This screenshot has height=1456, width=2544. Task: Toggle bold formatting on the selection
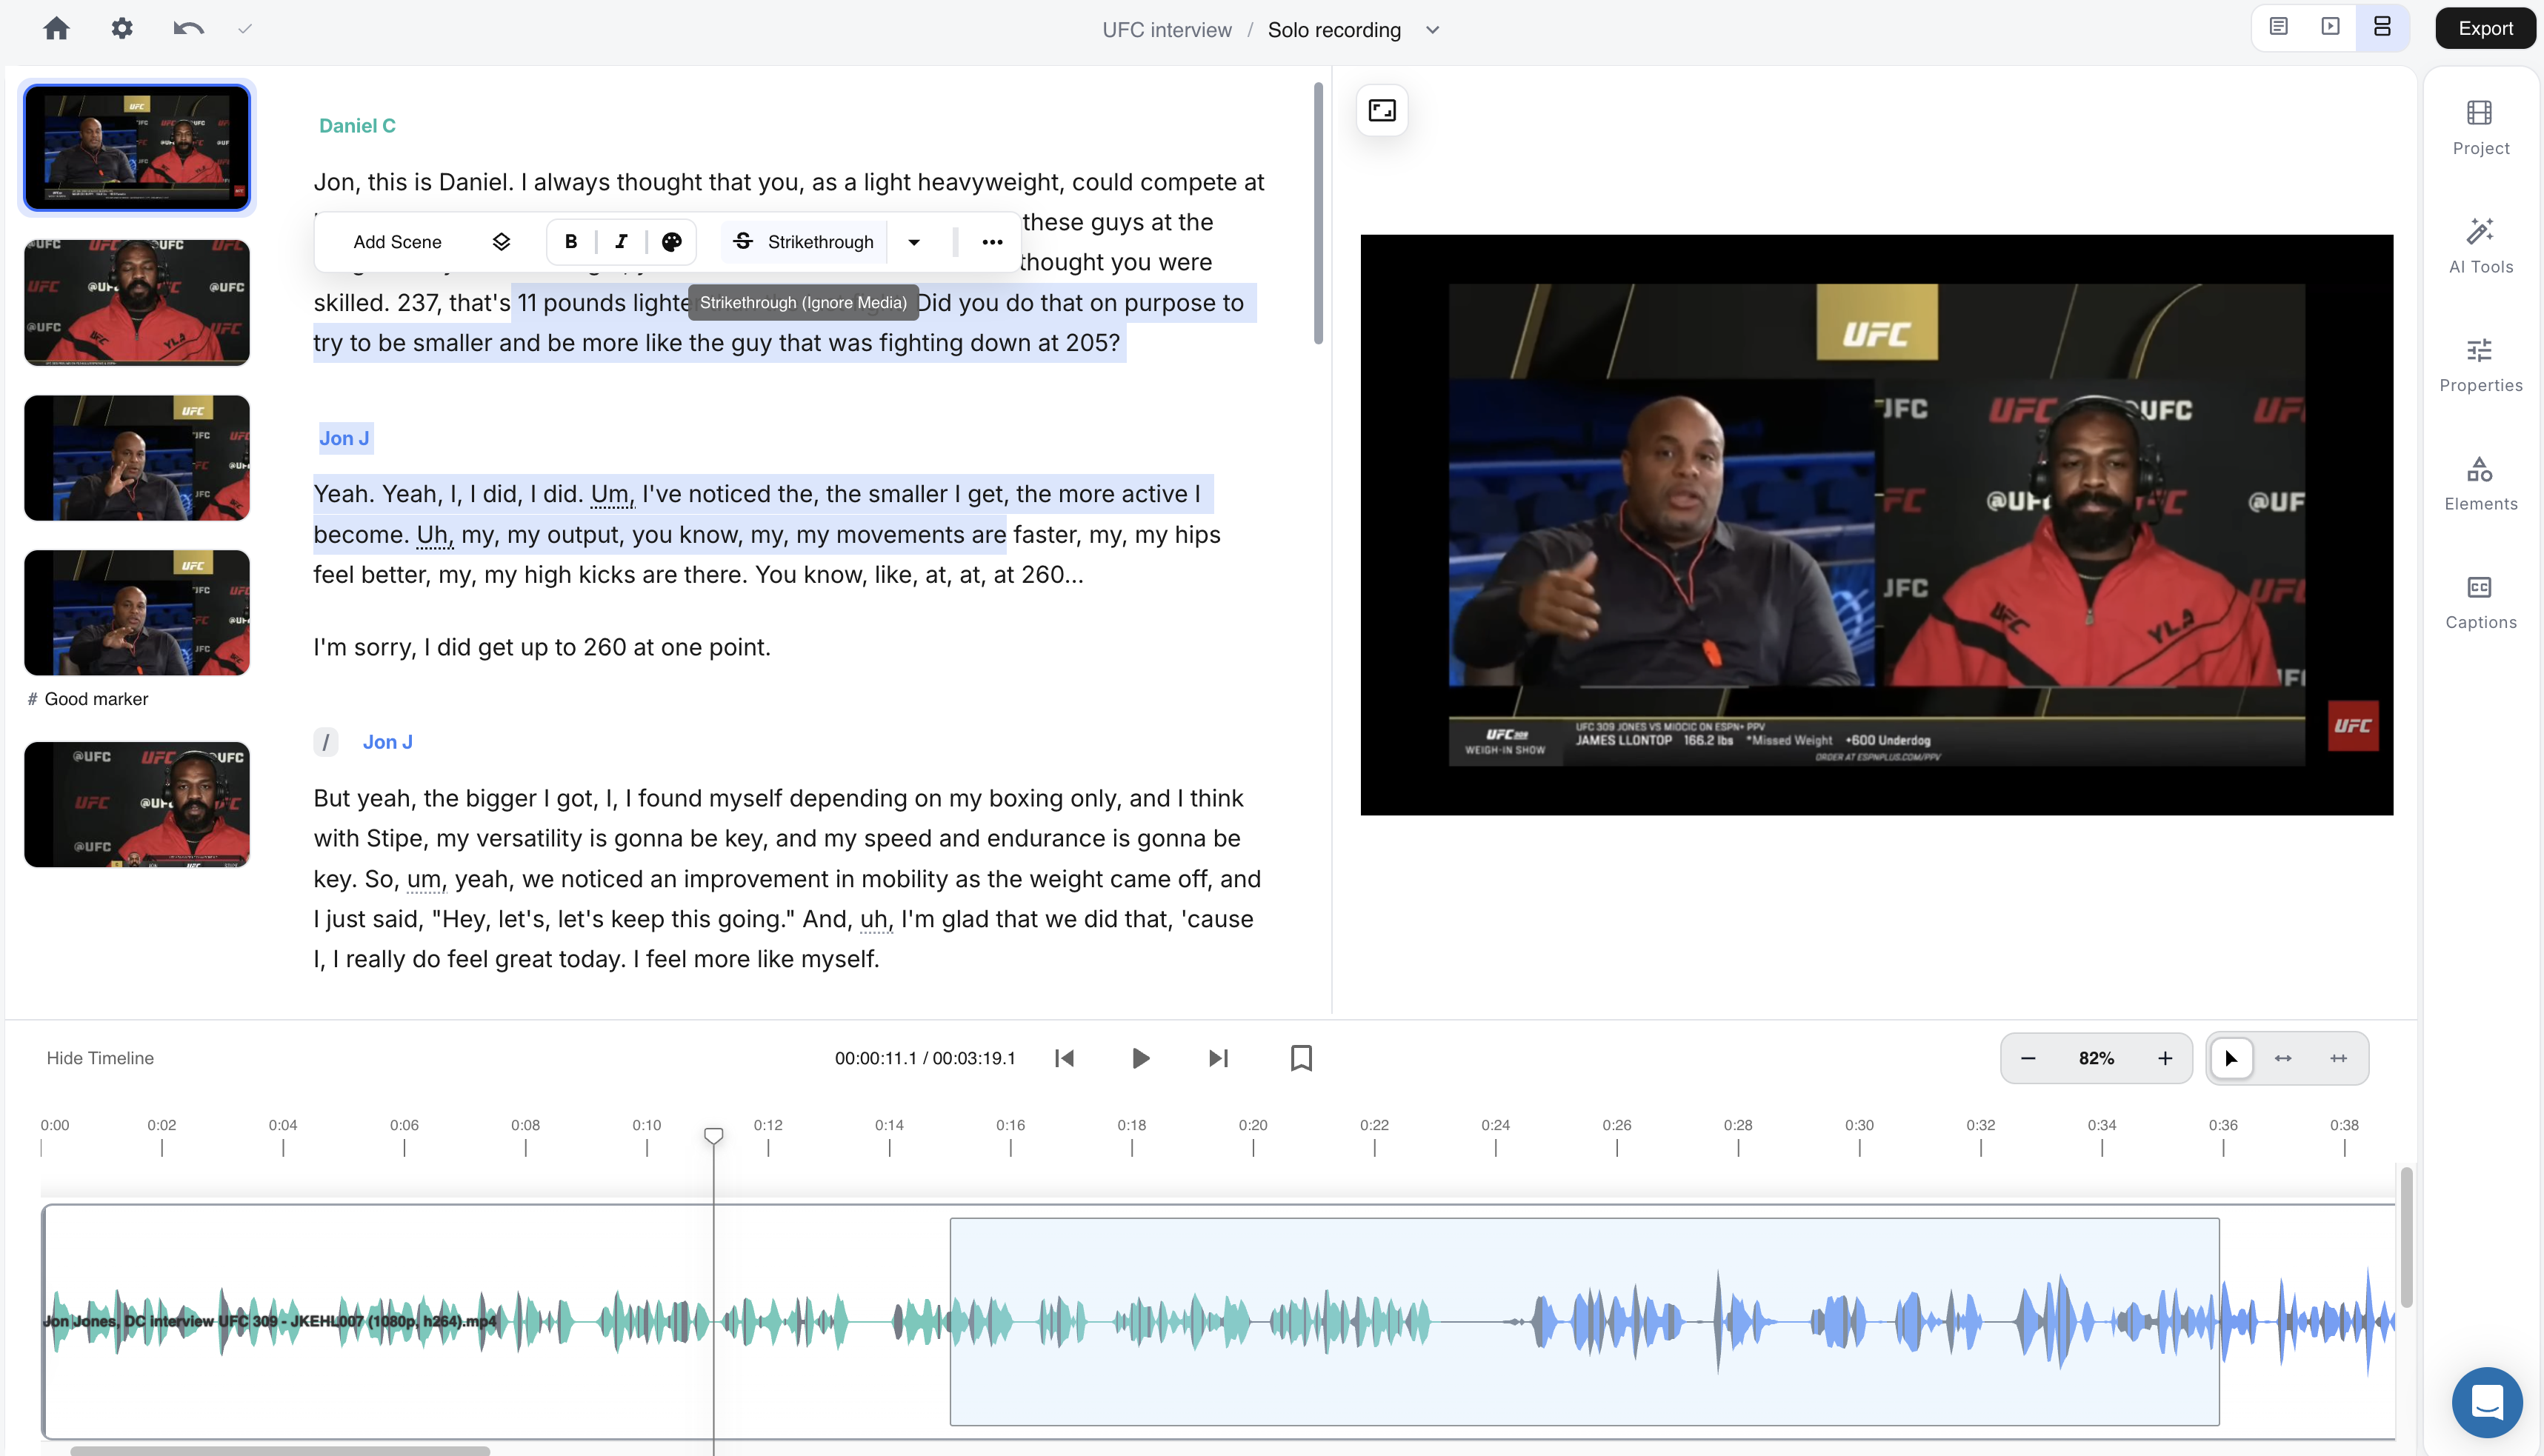(571, 242)
